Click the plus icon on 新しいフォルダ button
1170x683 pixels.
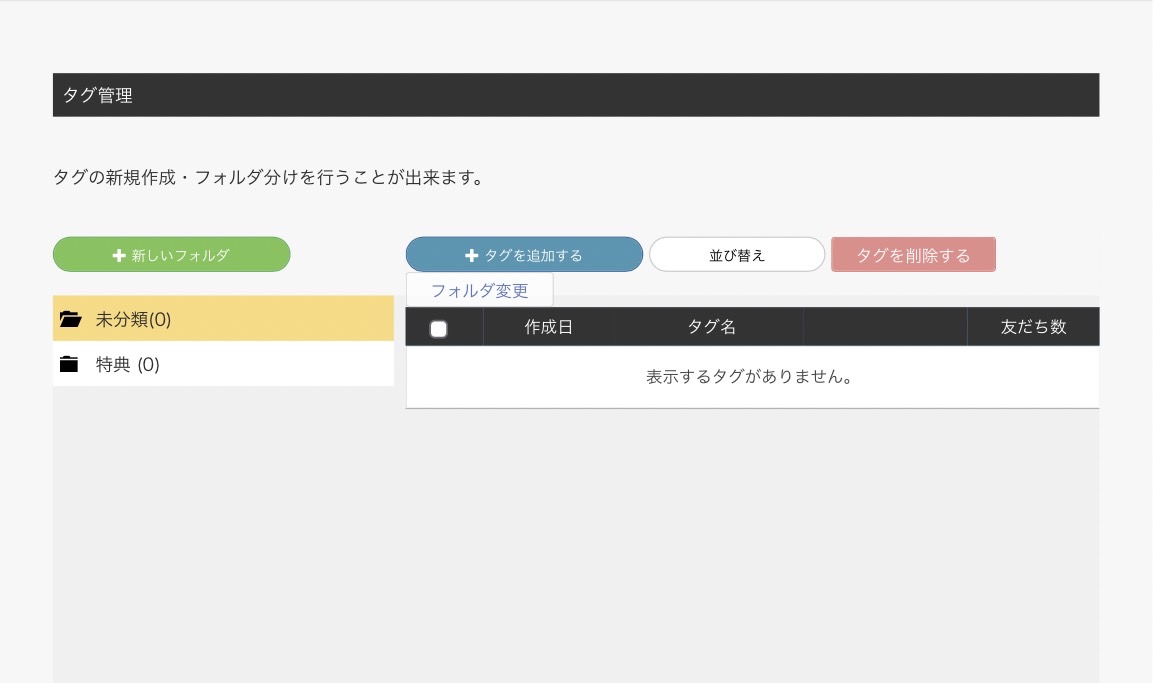click(x=119, y=255)
